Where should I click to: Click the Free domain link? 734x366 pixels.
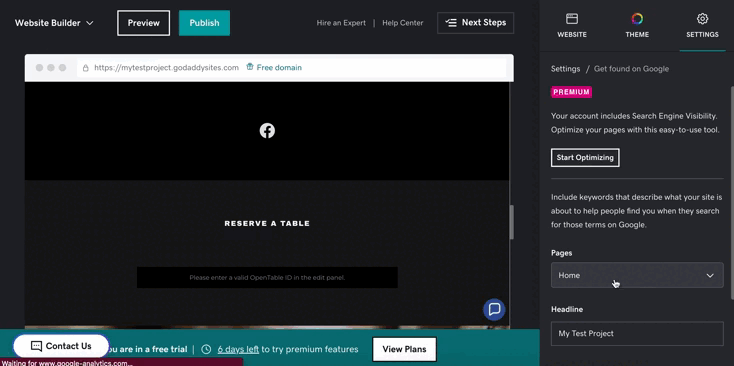[x=279, y=67]
